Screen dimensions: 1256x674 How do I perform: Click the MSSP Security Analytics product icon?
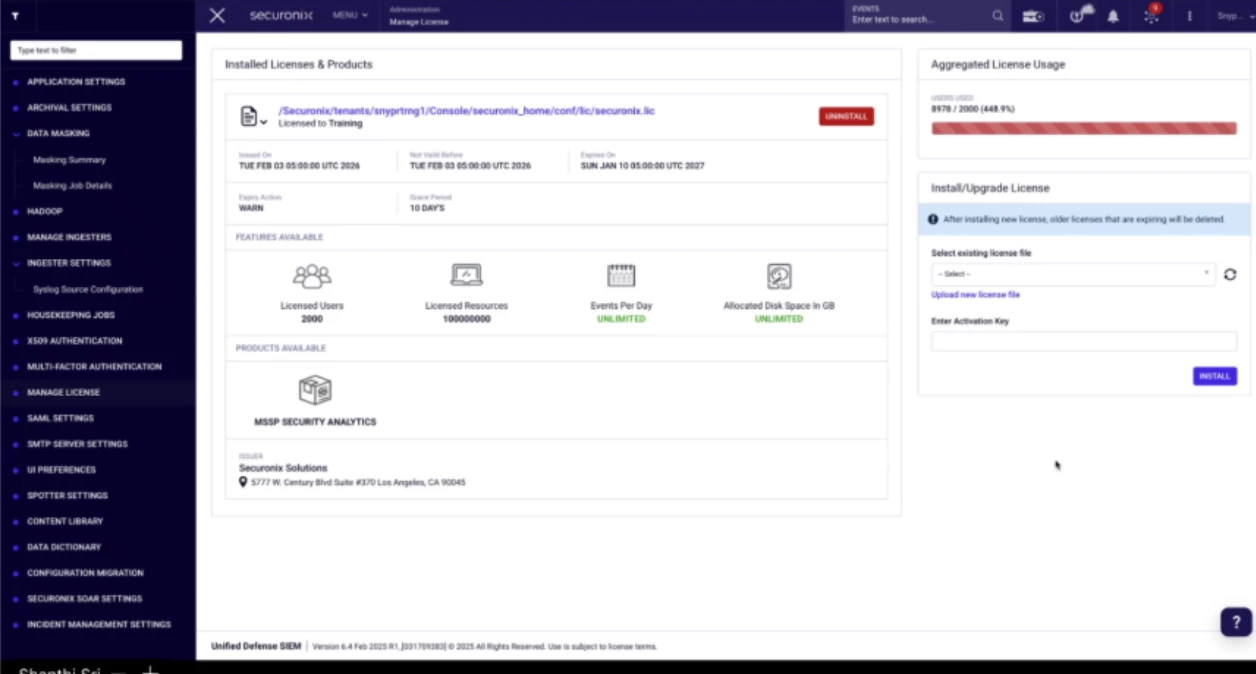pyautogui.click(x=315, y=390)
